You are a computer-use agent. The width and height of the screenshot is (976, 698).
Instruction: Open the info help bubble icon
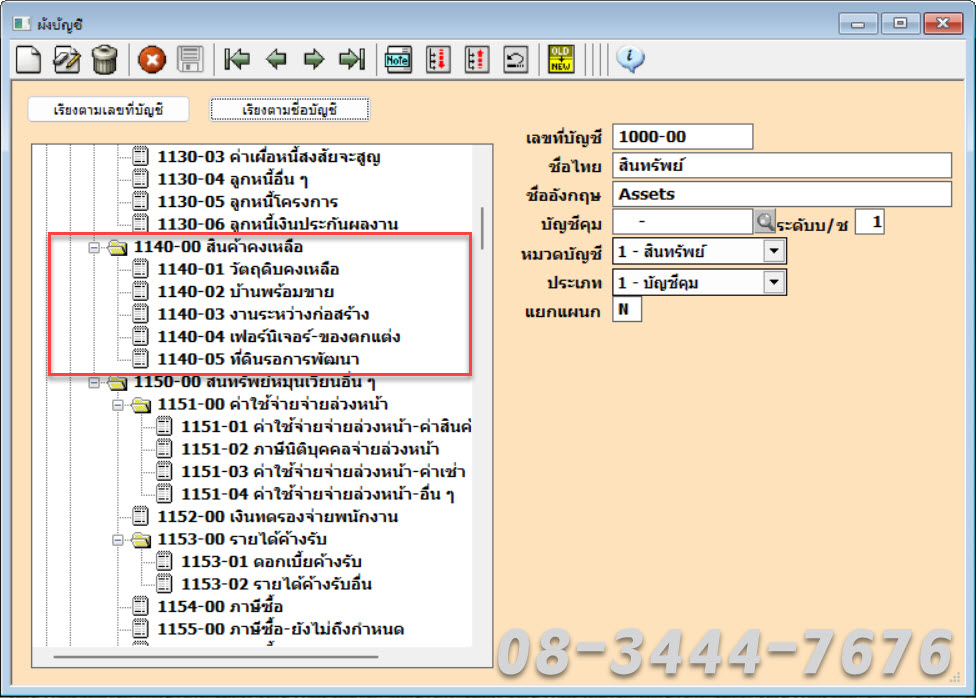point(630,60)
